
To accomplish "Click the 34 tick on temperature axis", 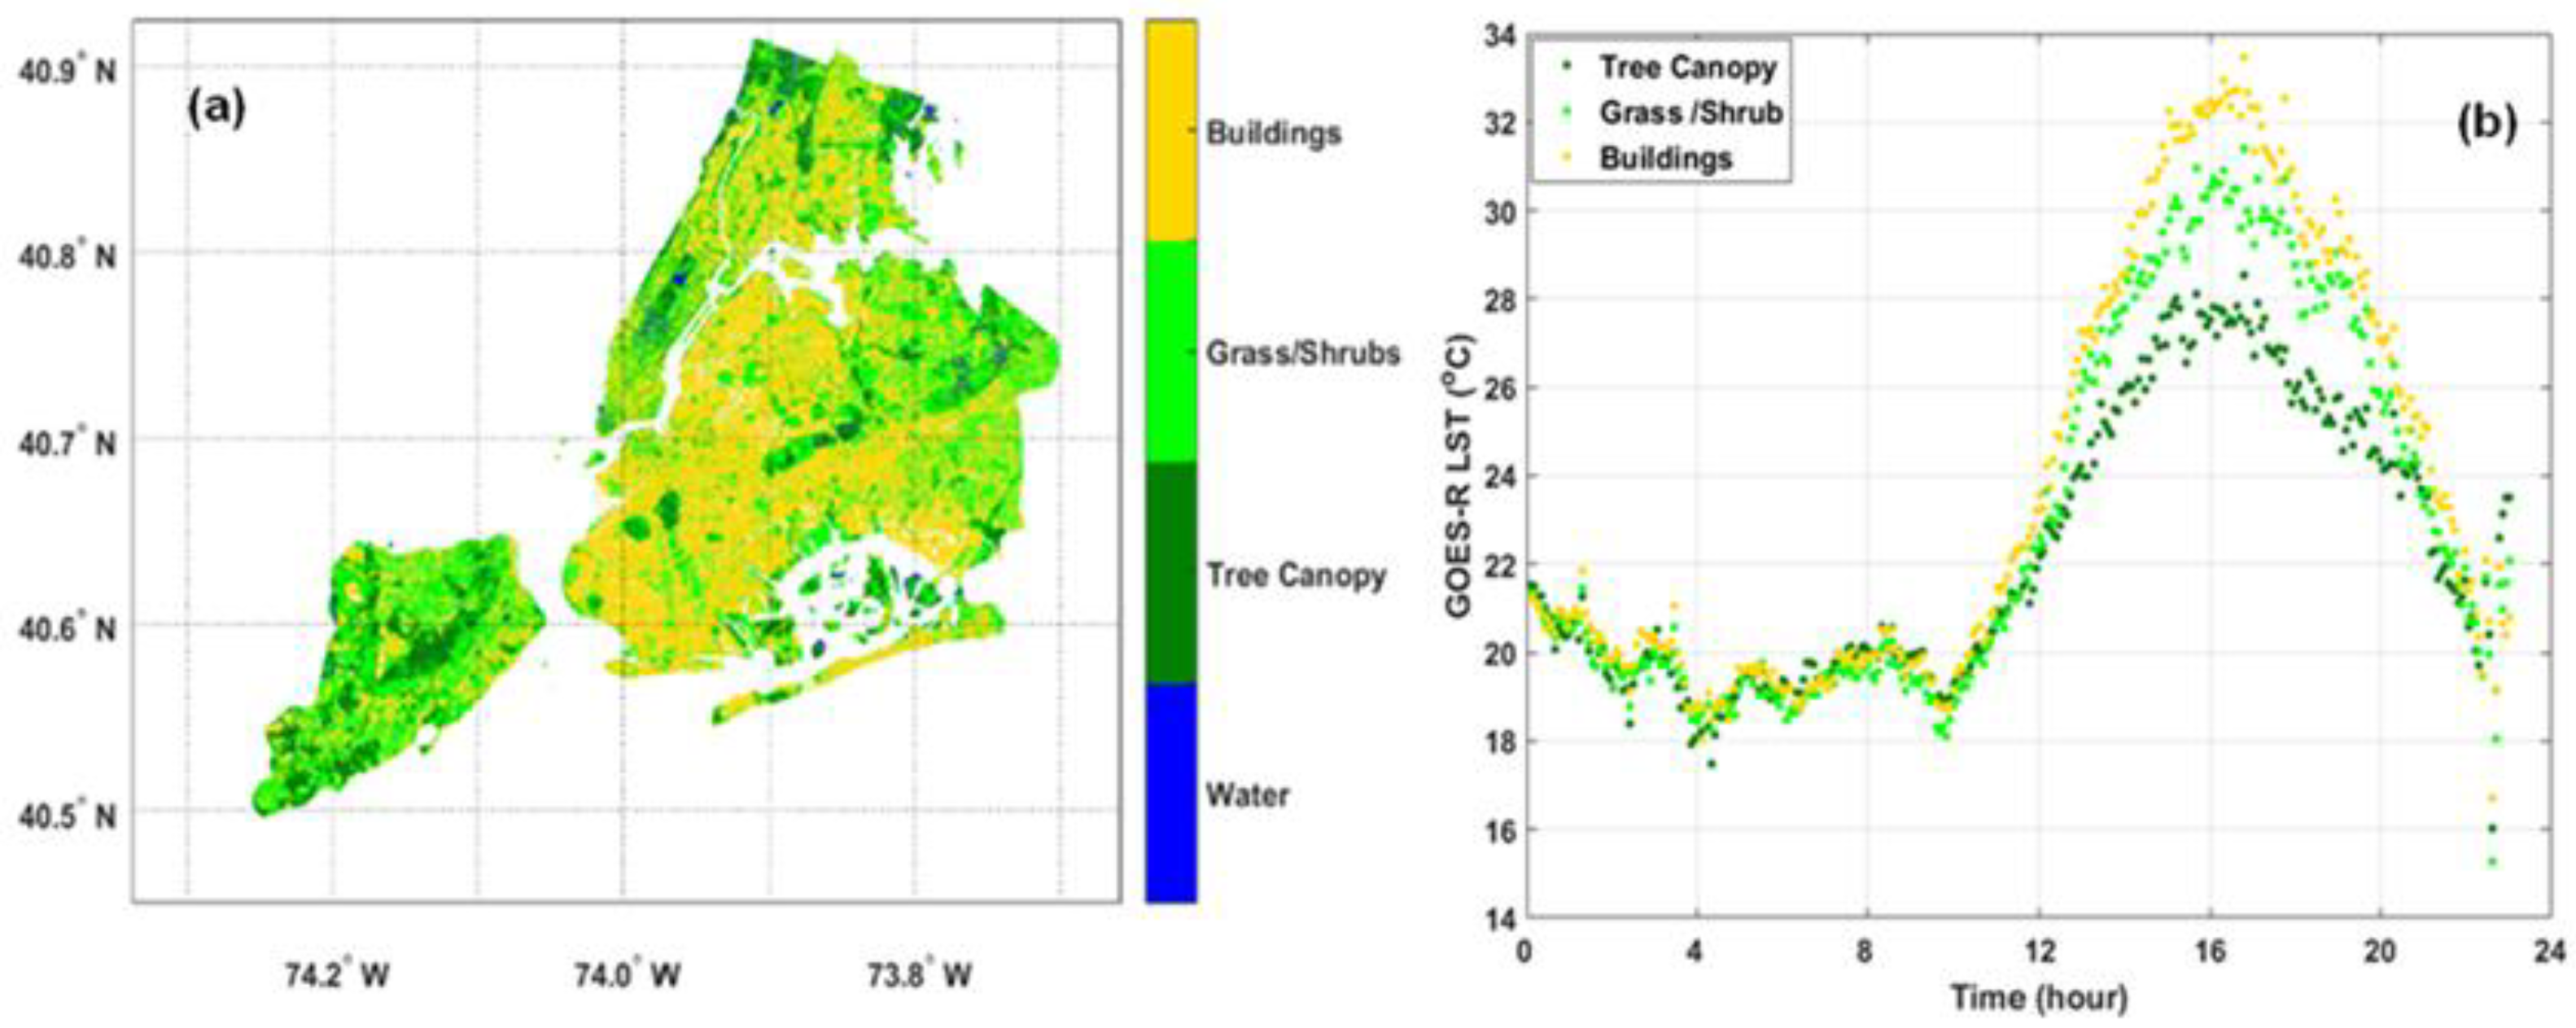I will [x=1500, y=37].
